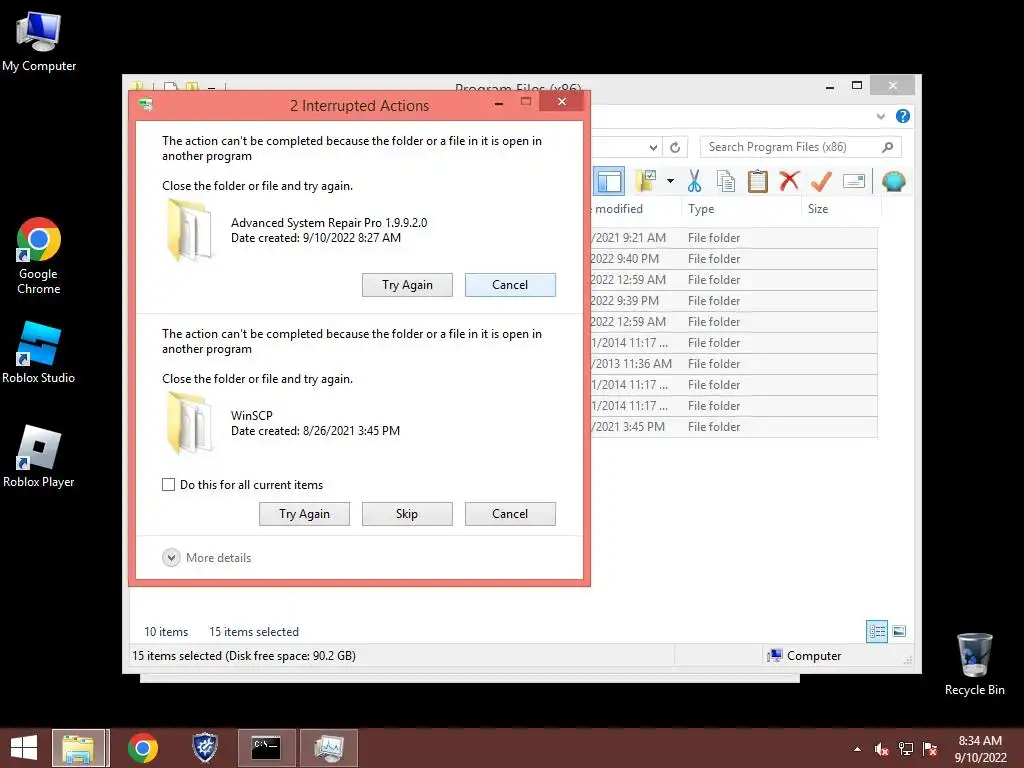Click the Windows Start button
The width and height of the screenshot is (1024, 768).
[24, 748]
